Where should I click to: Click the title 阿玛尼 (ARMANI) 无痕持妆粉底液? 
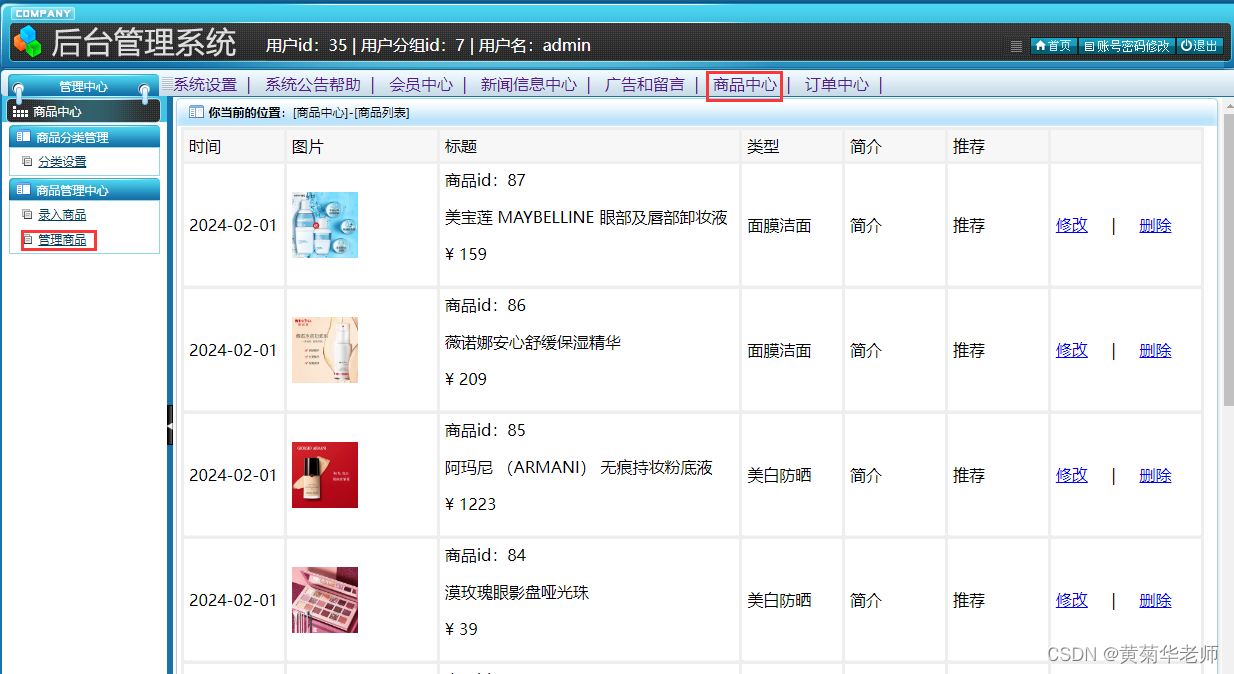coord(579,467)
